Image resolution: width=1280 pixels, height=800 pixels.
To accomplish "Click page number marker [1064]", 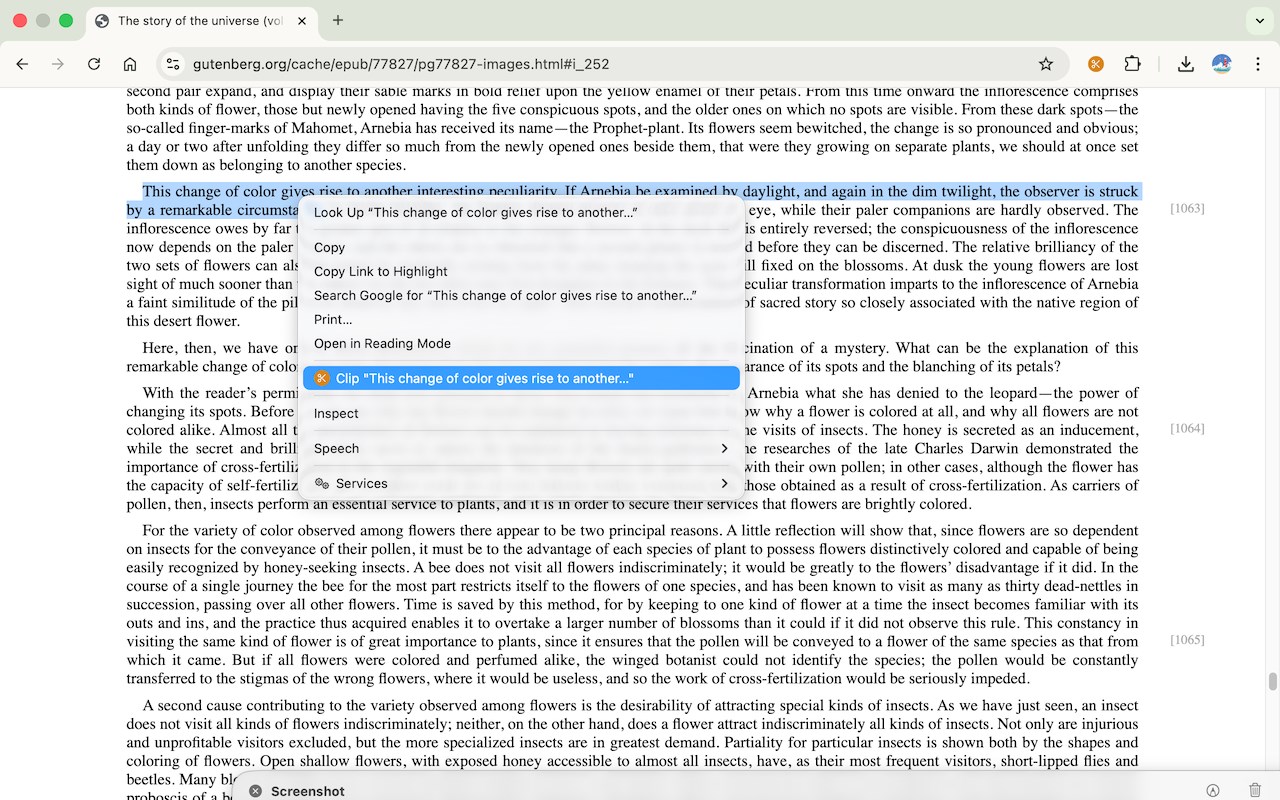I will point(1187,429).
